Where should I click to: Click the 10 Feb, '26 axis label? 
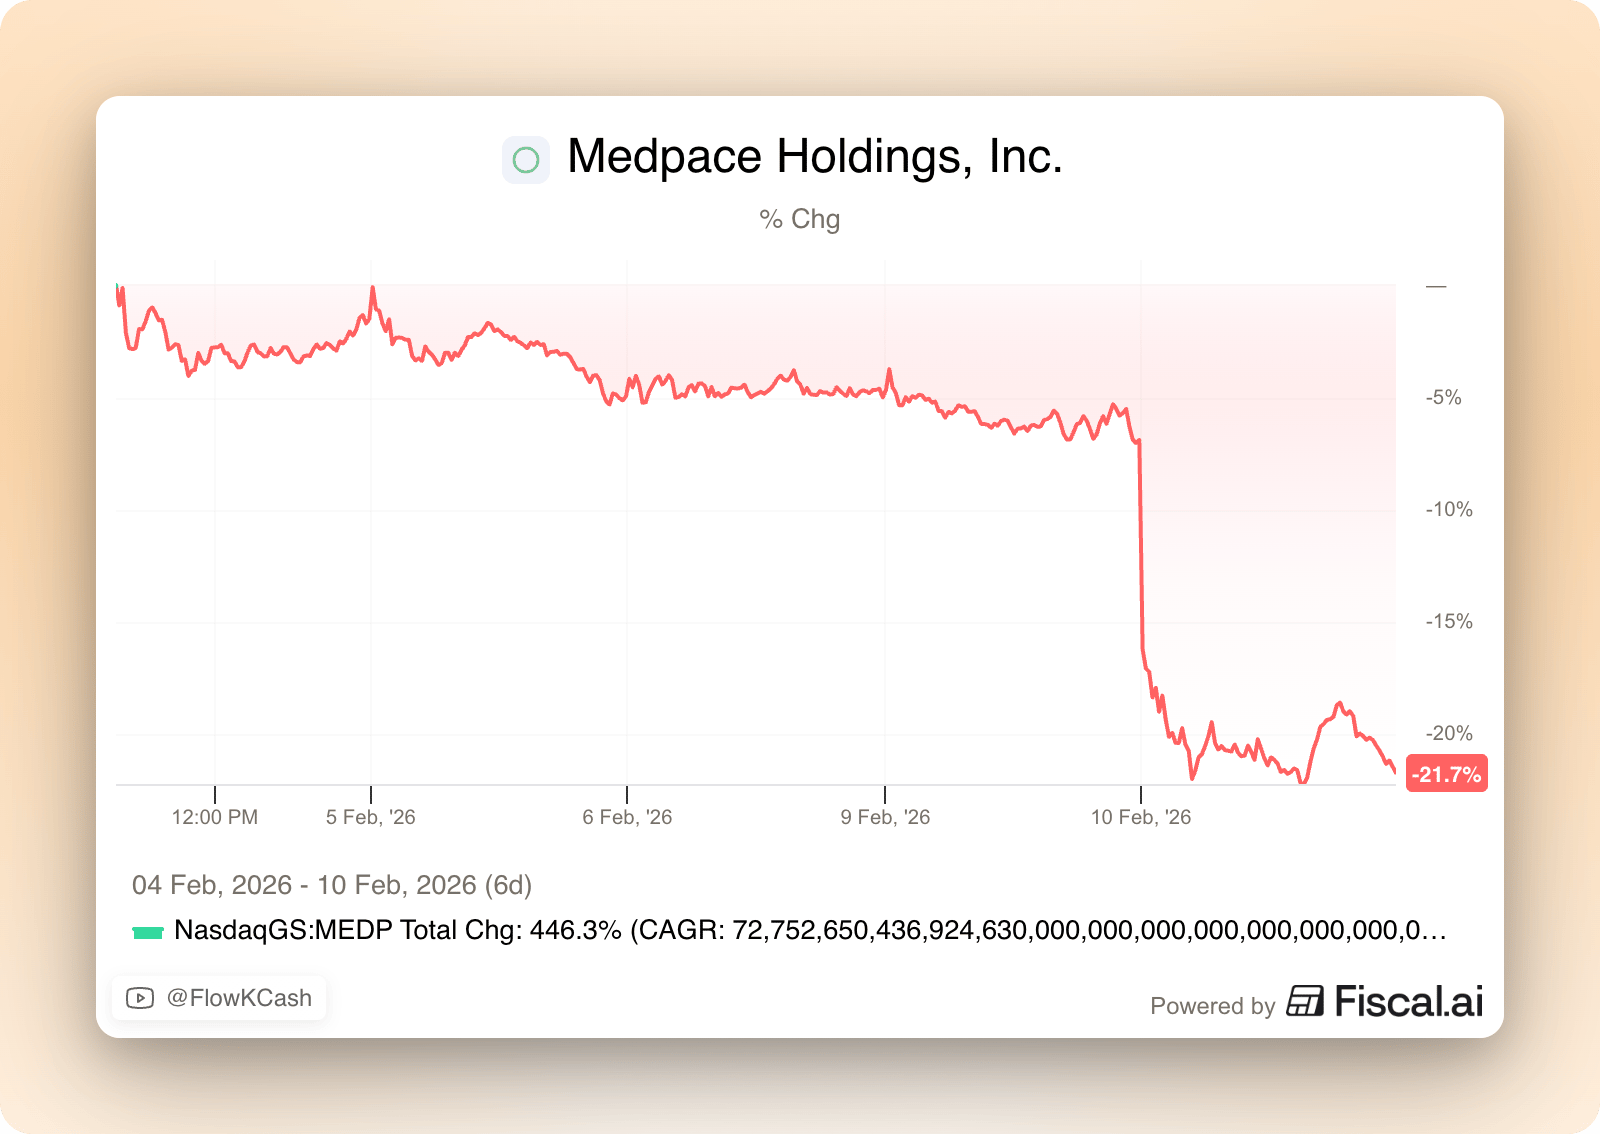pyautogui.click(x=1141, y=817)
